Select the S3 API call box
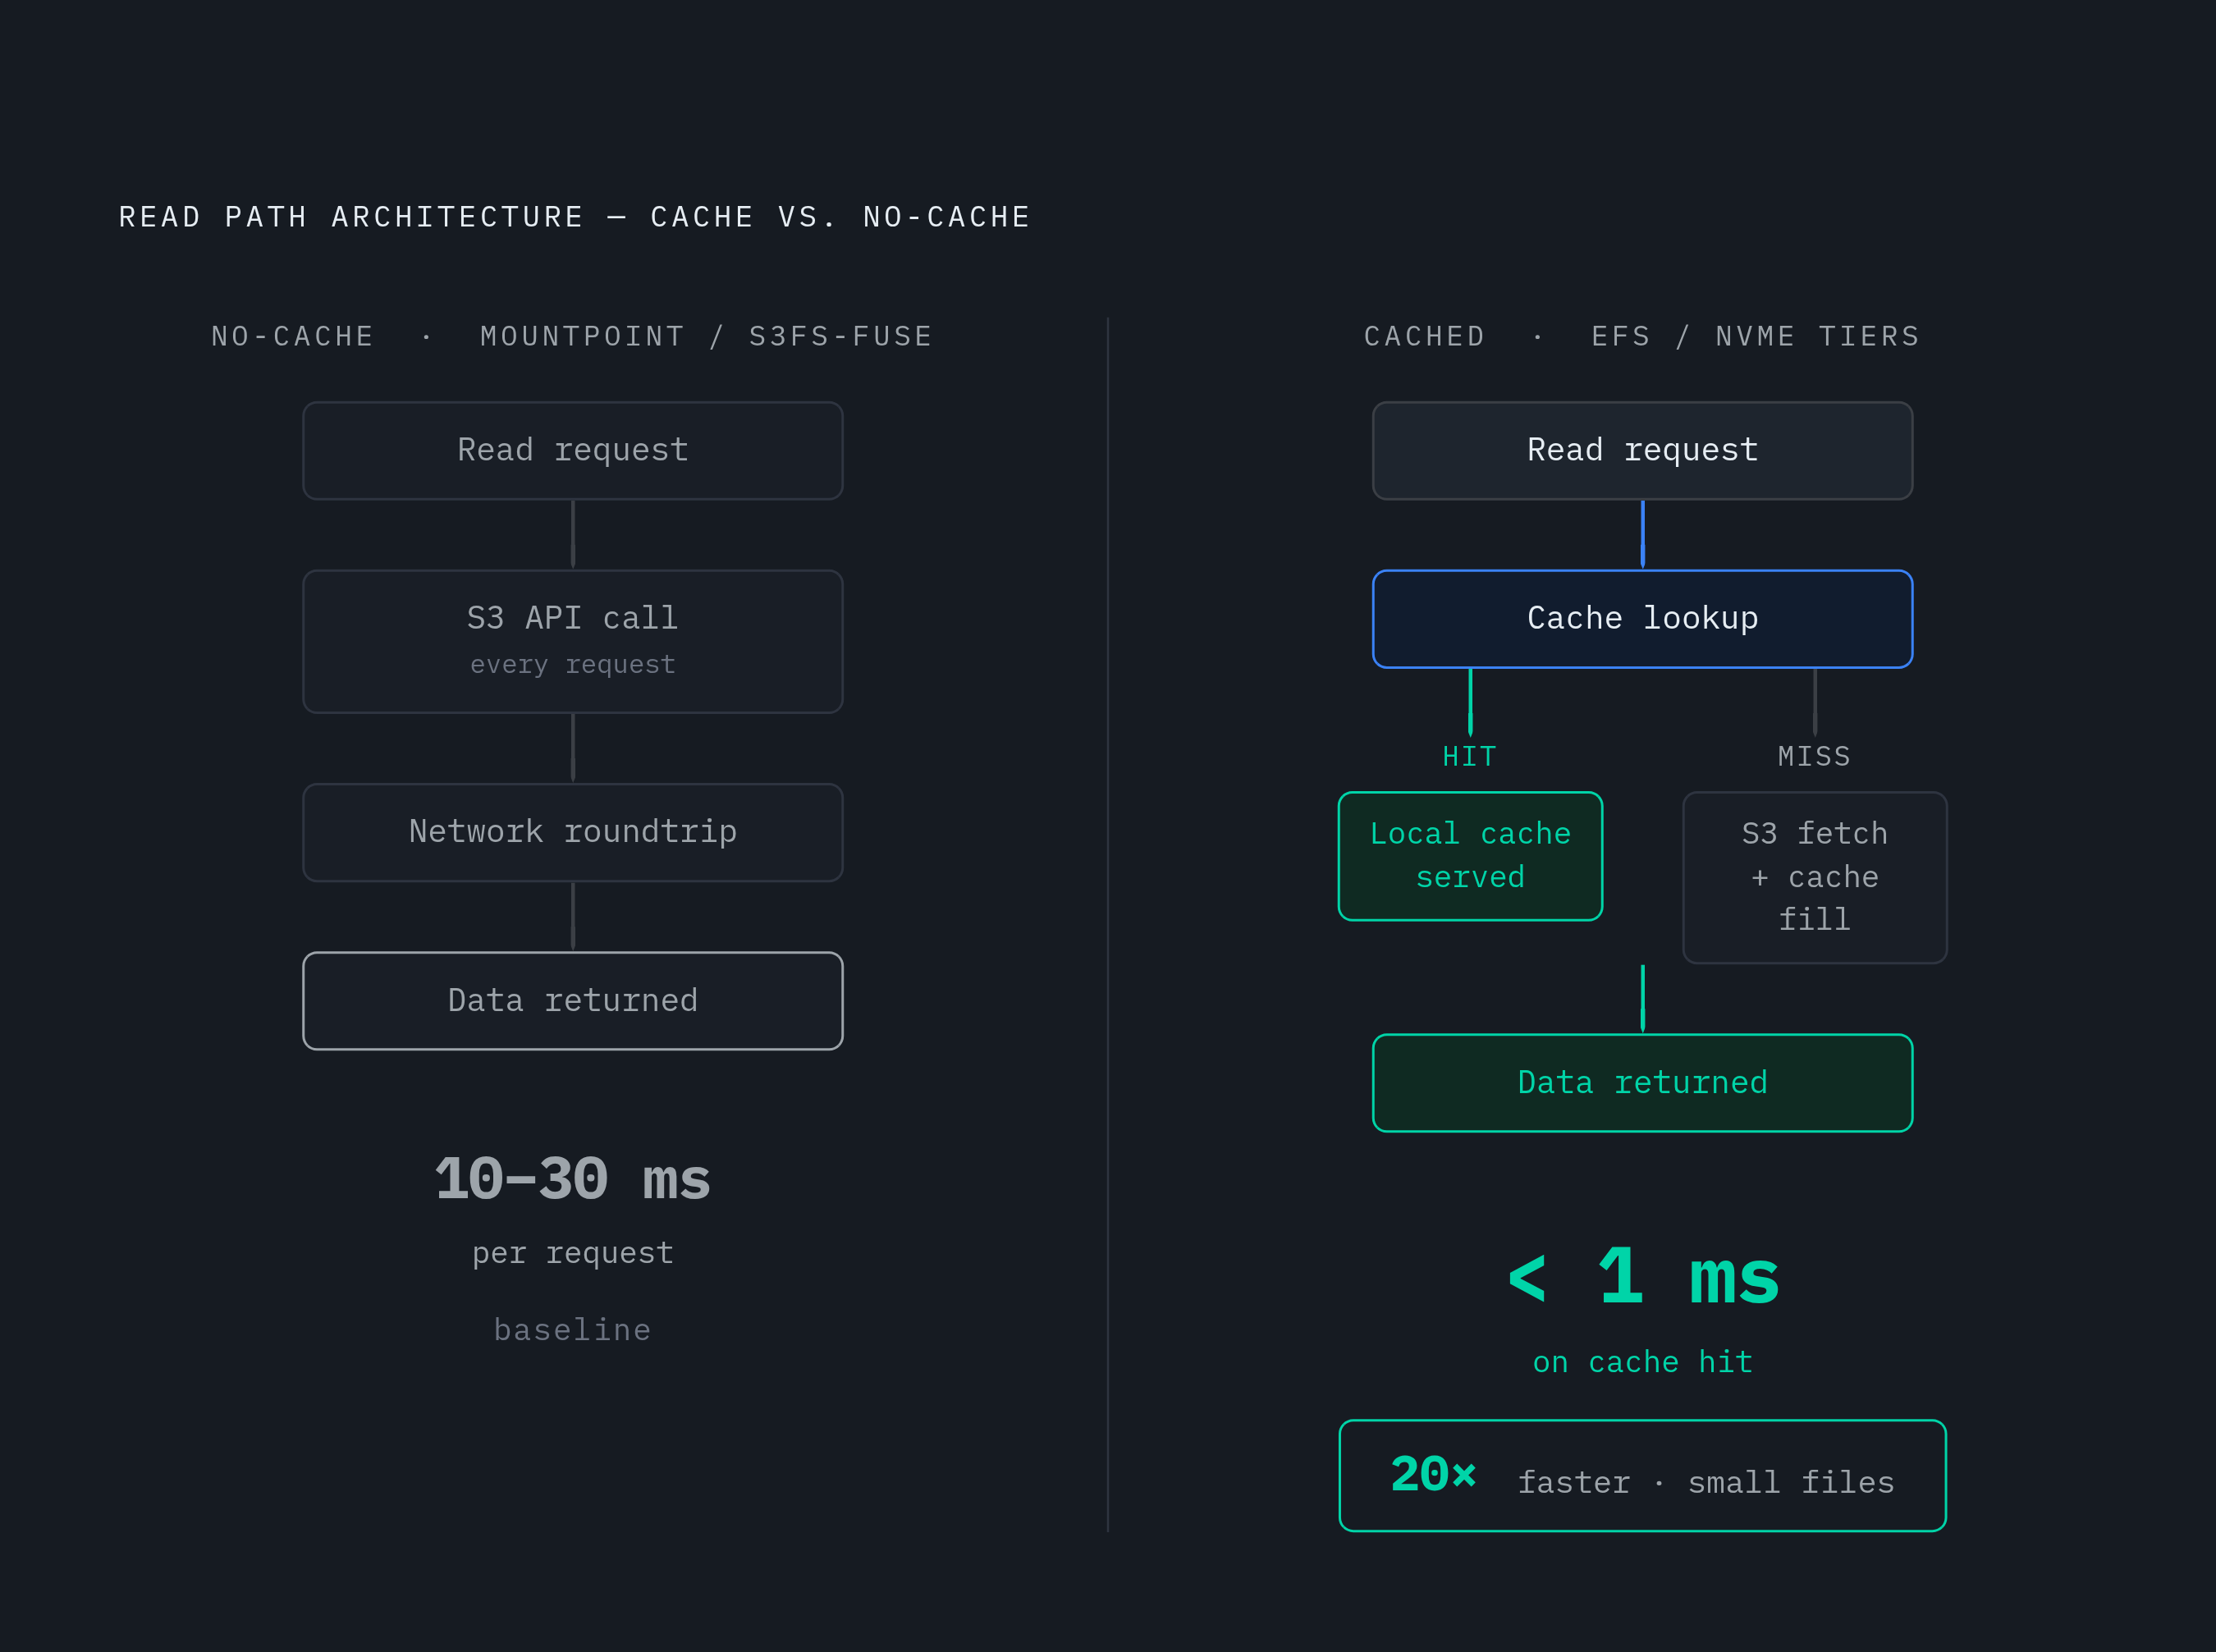 [573, 642]
